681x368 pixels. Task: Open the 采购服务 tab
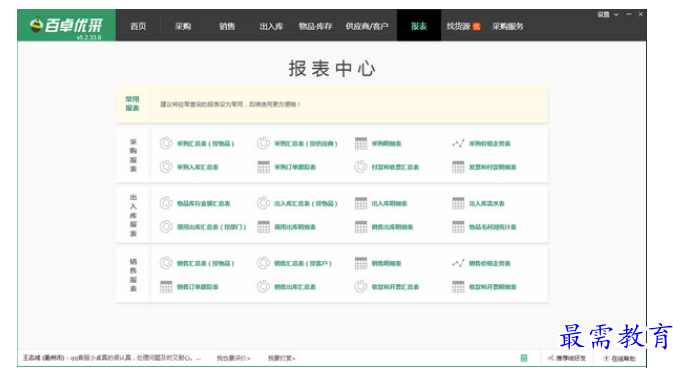click(508, 26)
